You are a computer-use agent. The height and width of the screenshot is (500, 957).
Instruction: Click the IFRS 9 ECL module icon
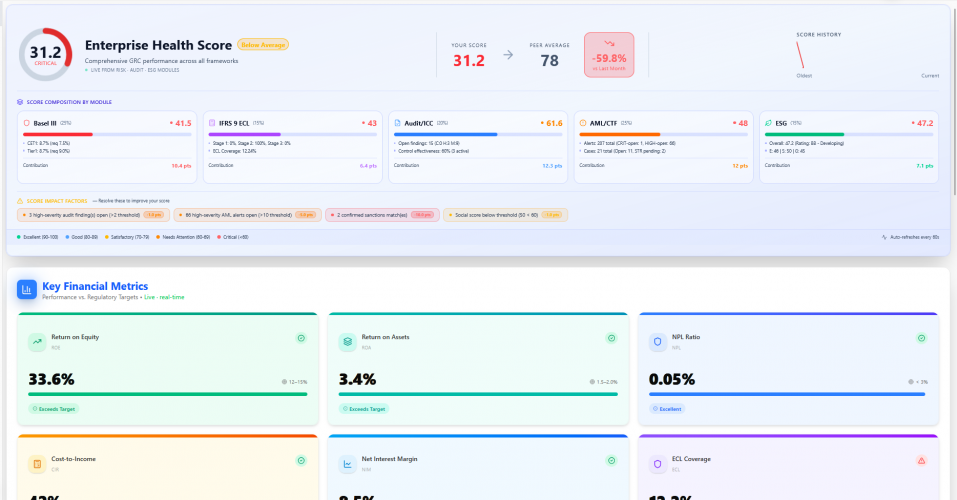click(212, 123)
